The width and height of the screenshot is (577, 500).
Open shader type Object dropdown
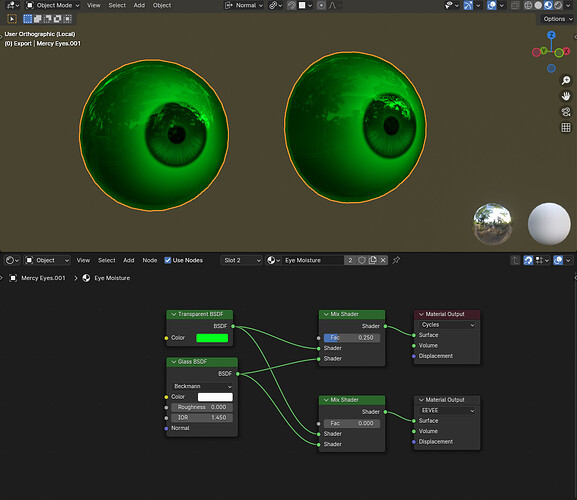click(x=47, y=260)
